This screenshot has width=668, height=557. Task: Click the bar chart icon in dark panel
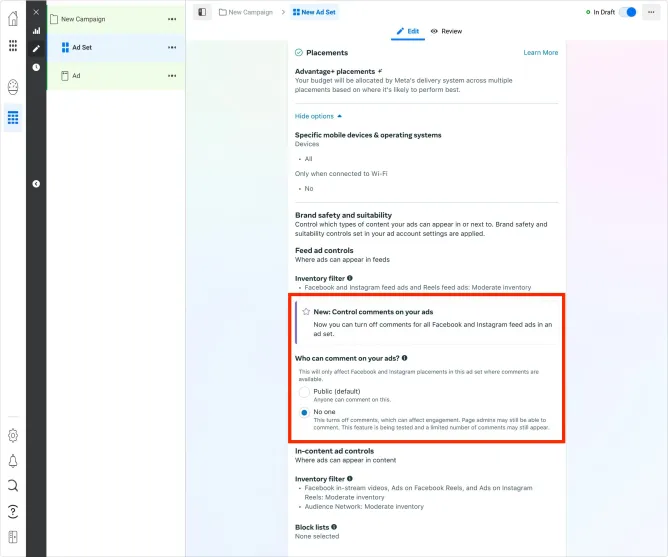36,31
